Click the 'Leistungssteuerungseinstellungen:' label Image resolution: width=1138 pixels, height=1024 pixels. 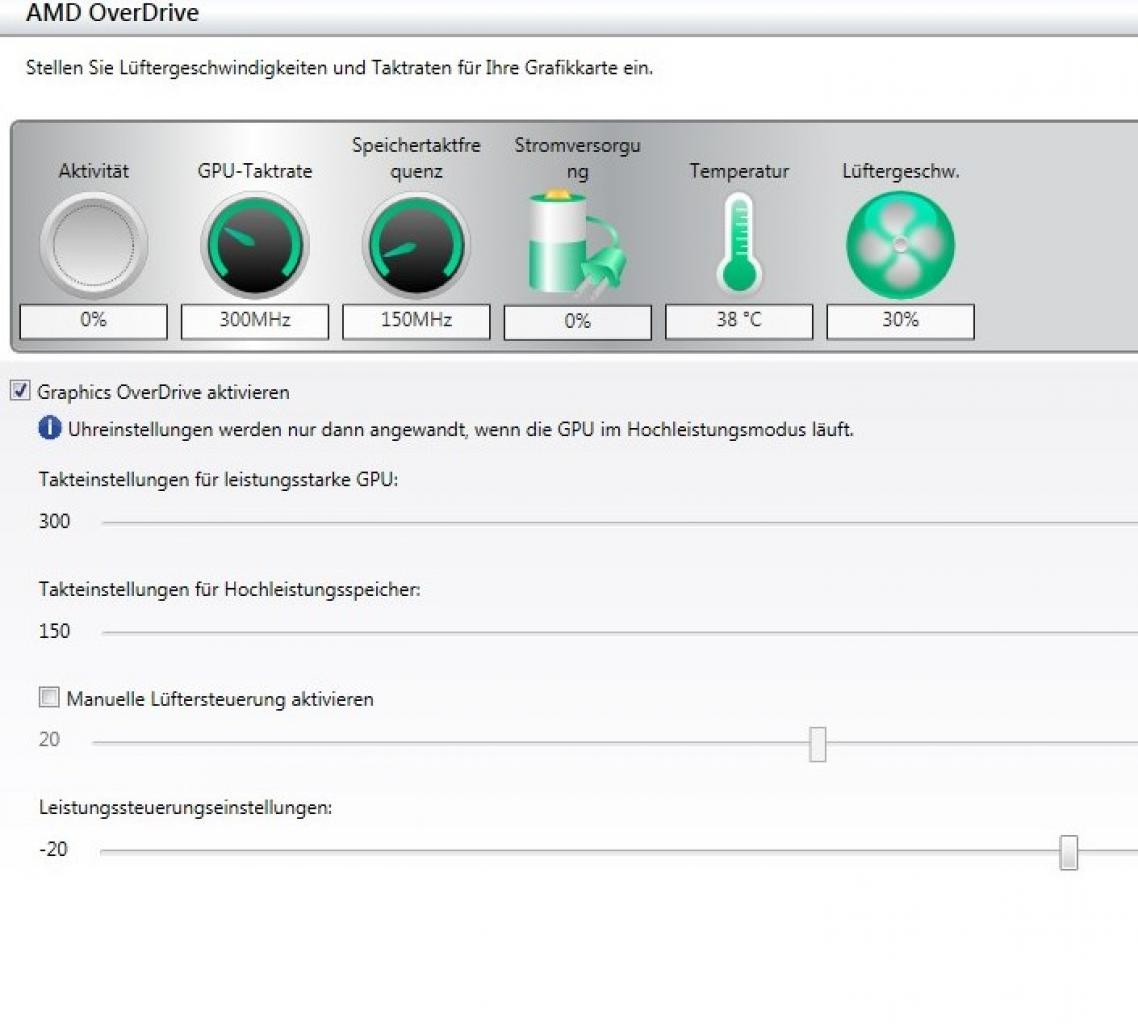[185, 808]
